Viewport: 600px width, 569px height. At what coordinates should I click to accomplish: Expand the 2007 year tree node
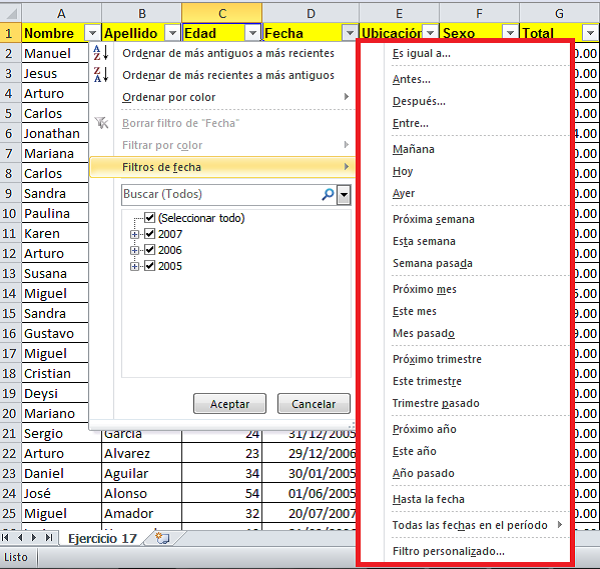coord(134,234)
